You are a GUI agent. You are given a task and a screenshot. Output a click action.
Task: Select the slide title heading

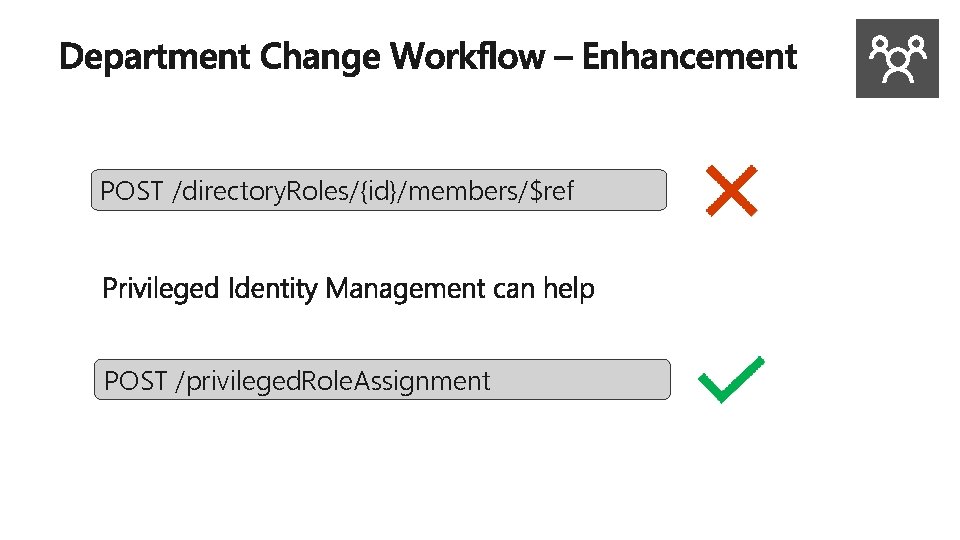(x=428, y=57)
